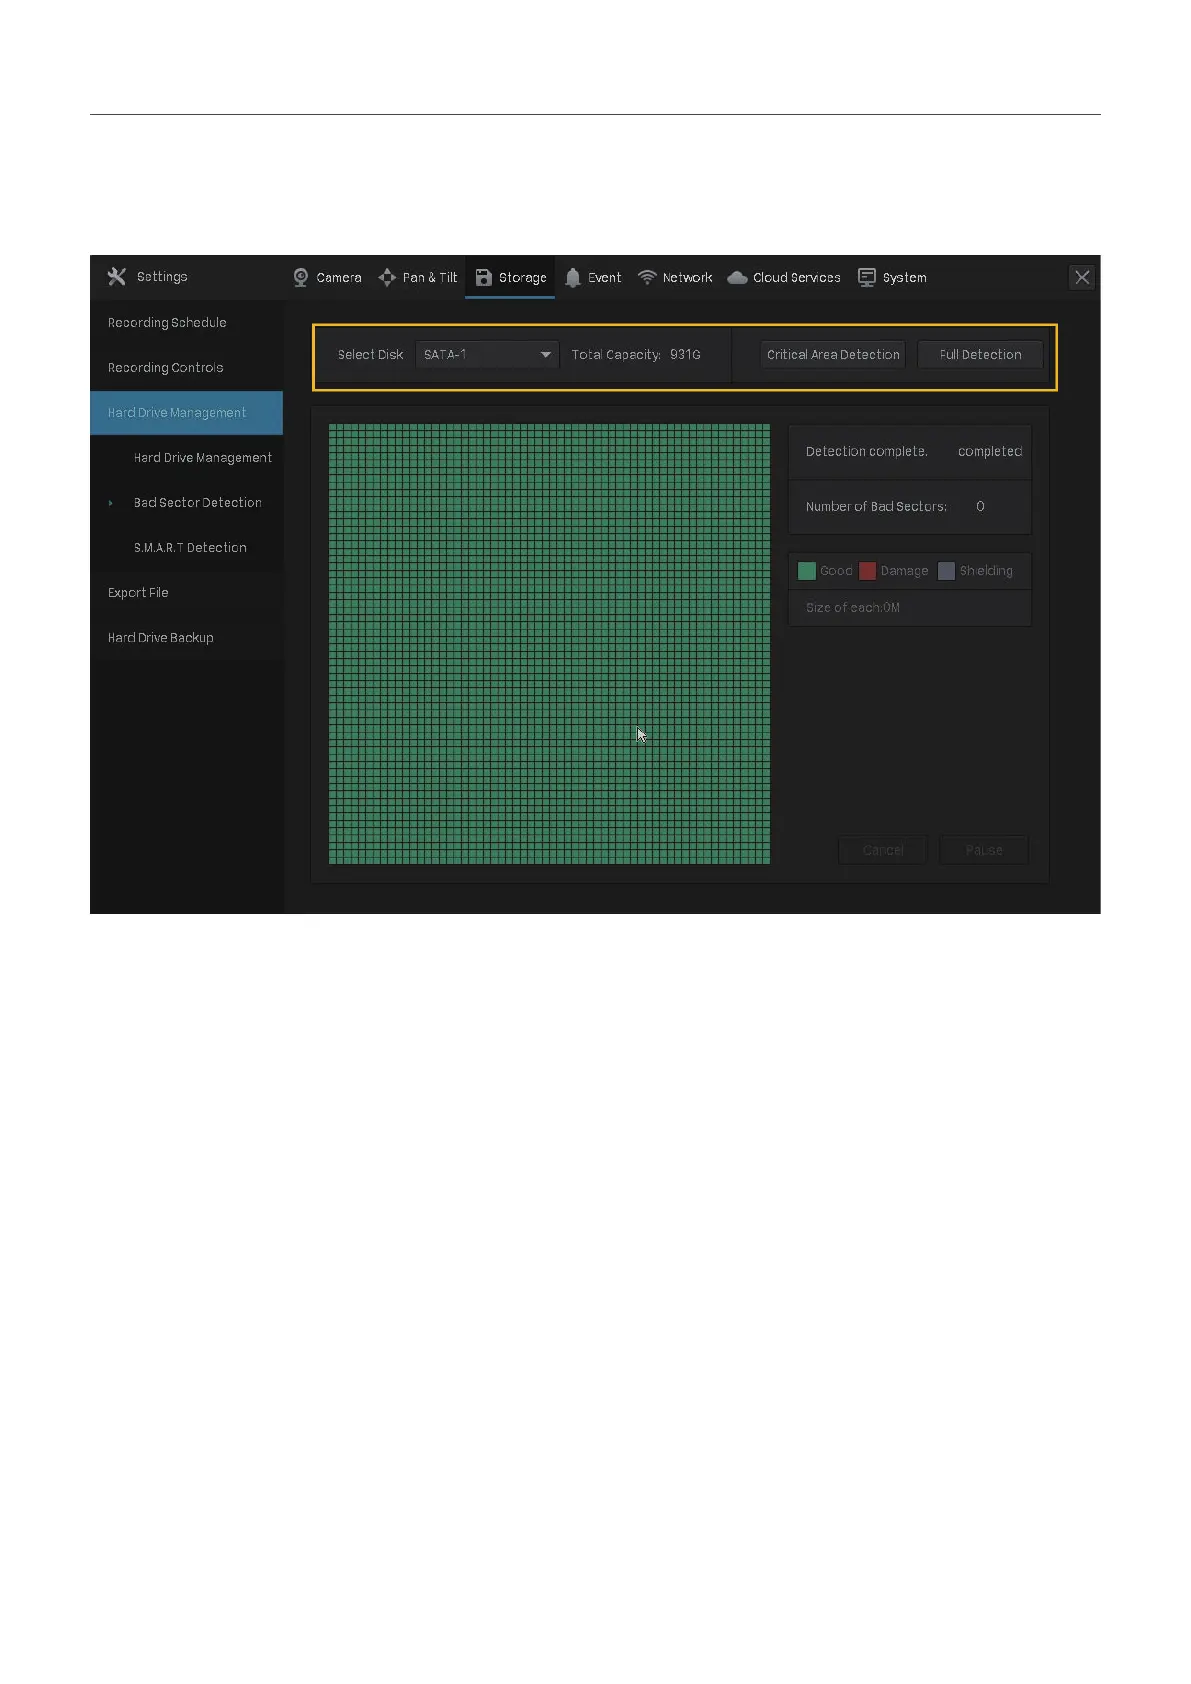Click the red Damage legend swatch

coord(867,571)
